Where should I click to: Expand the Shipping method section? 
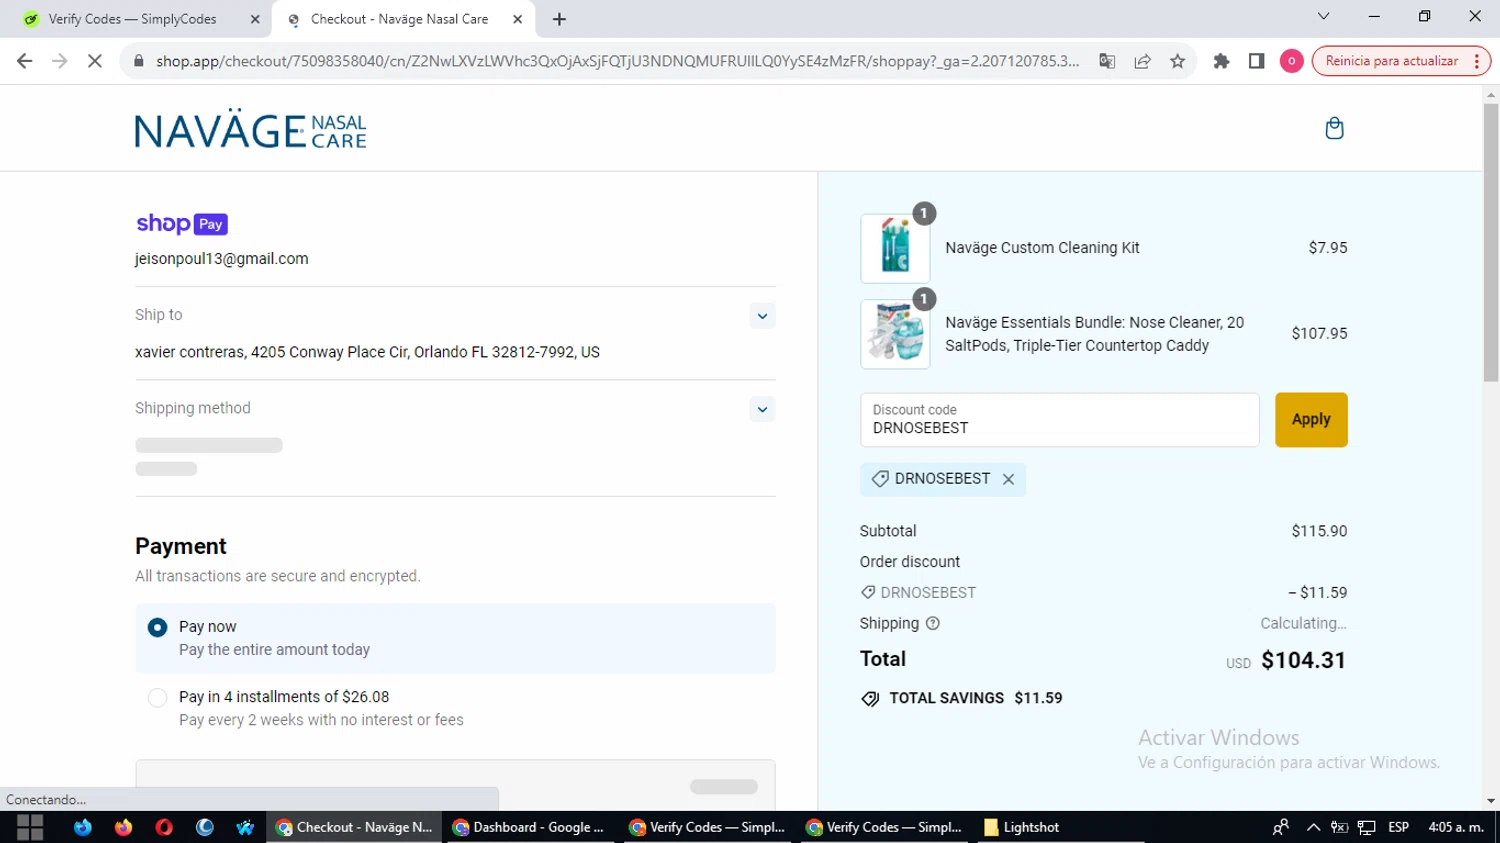[762, 409]
